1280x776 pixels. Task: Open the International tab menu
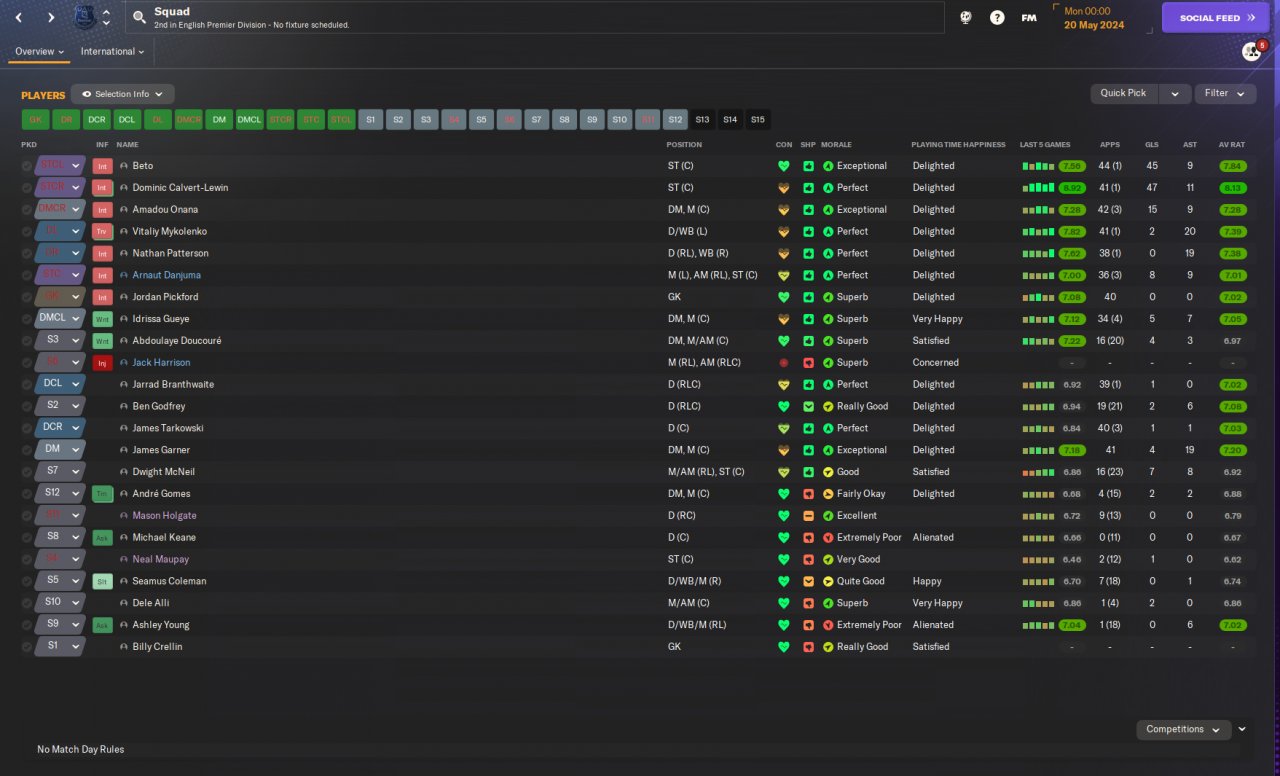pos(112,51)
